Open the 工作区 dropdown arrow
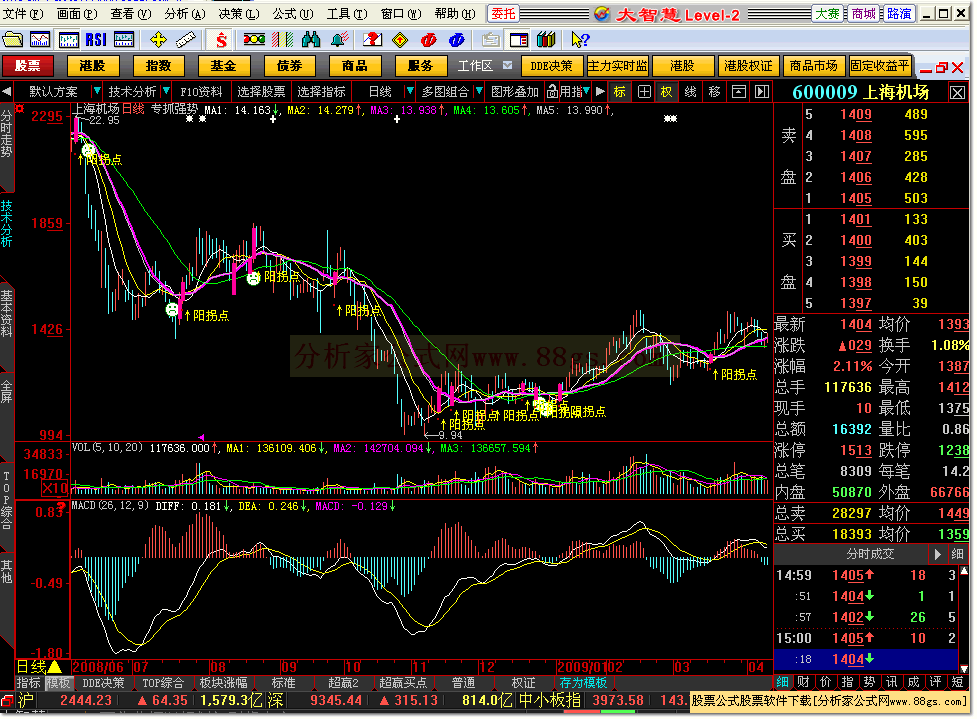The width and height of the screenshot is (977, 719). [508, 65]
